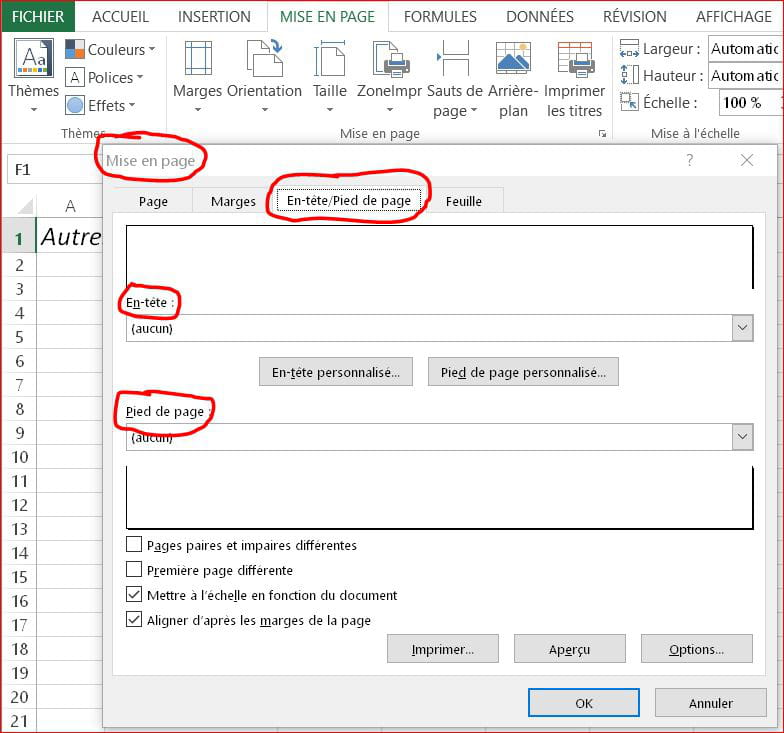The height and width of the screenshot is (733, 784).
Task: Expand the En-tête dropdown arrow
Action: pyautogui.click(x=742, y=328)
